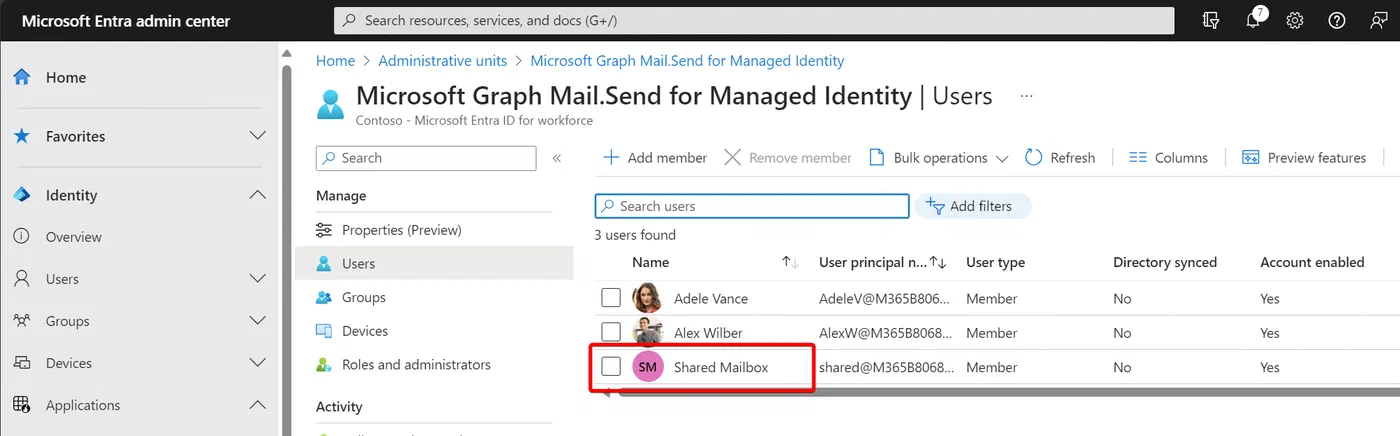Click the Preview features icon
This screenshot has height=436, width=1400.
(x=1250, y=158)
